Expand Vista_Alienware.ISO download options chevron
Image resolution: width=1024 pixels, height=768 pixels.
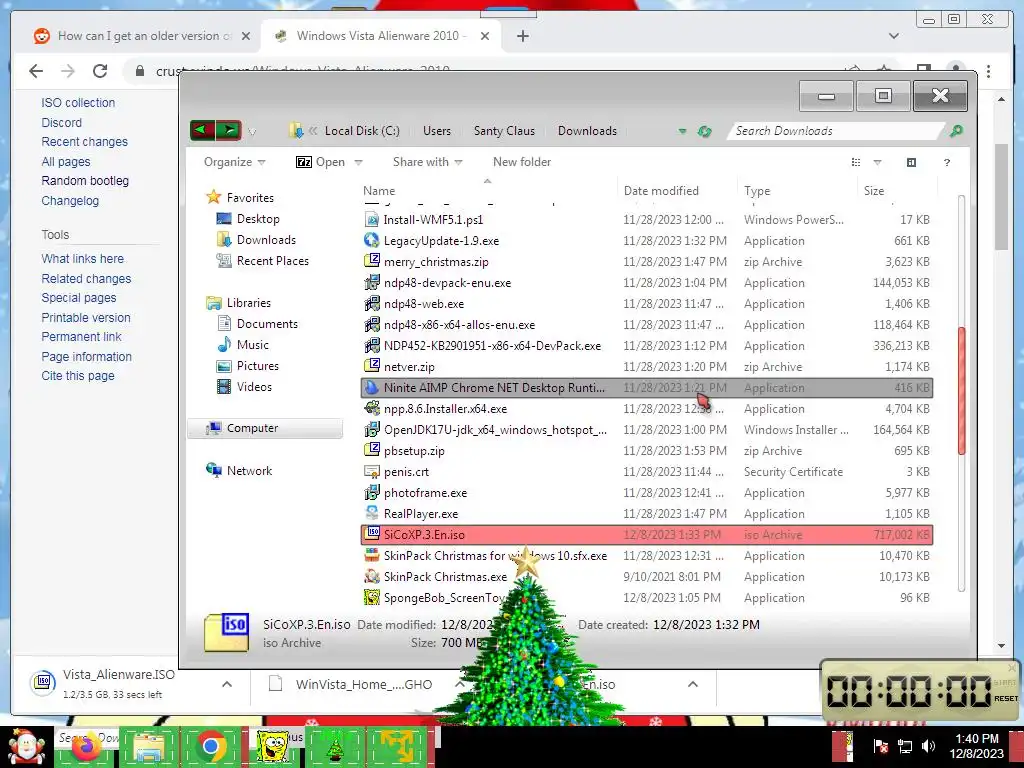[227, 684]
